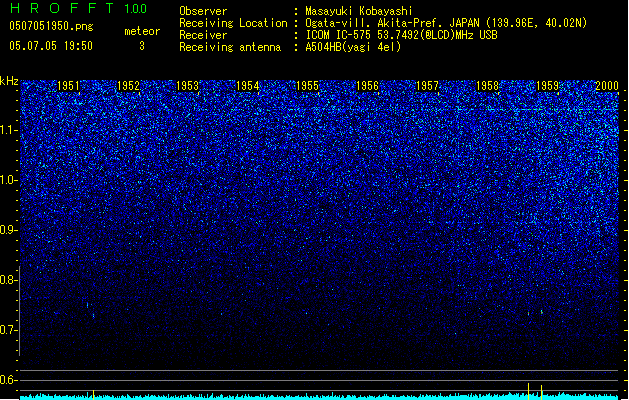Click the A504HB(yagi 4el) antenna value
Image resolution: width=629 pixels, height=400 pixels.
(353, 47)
